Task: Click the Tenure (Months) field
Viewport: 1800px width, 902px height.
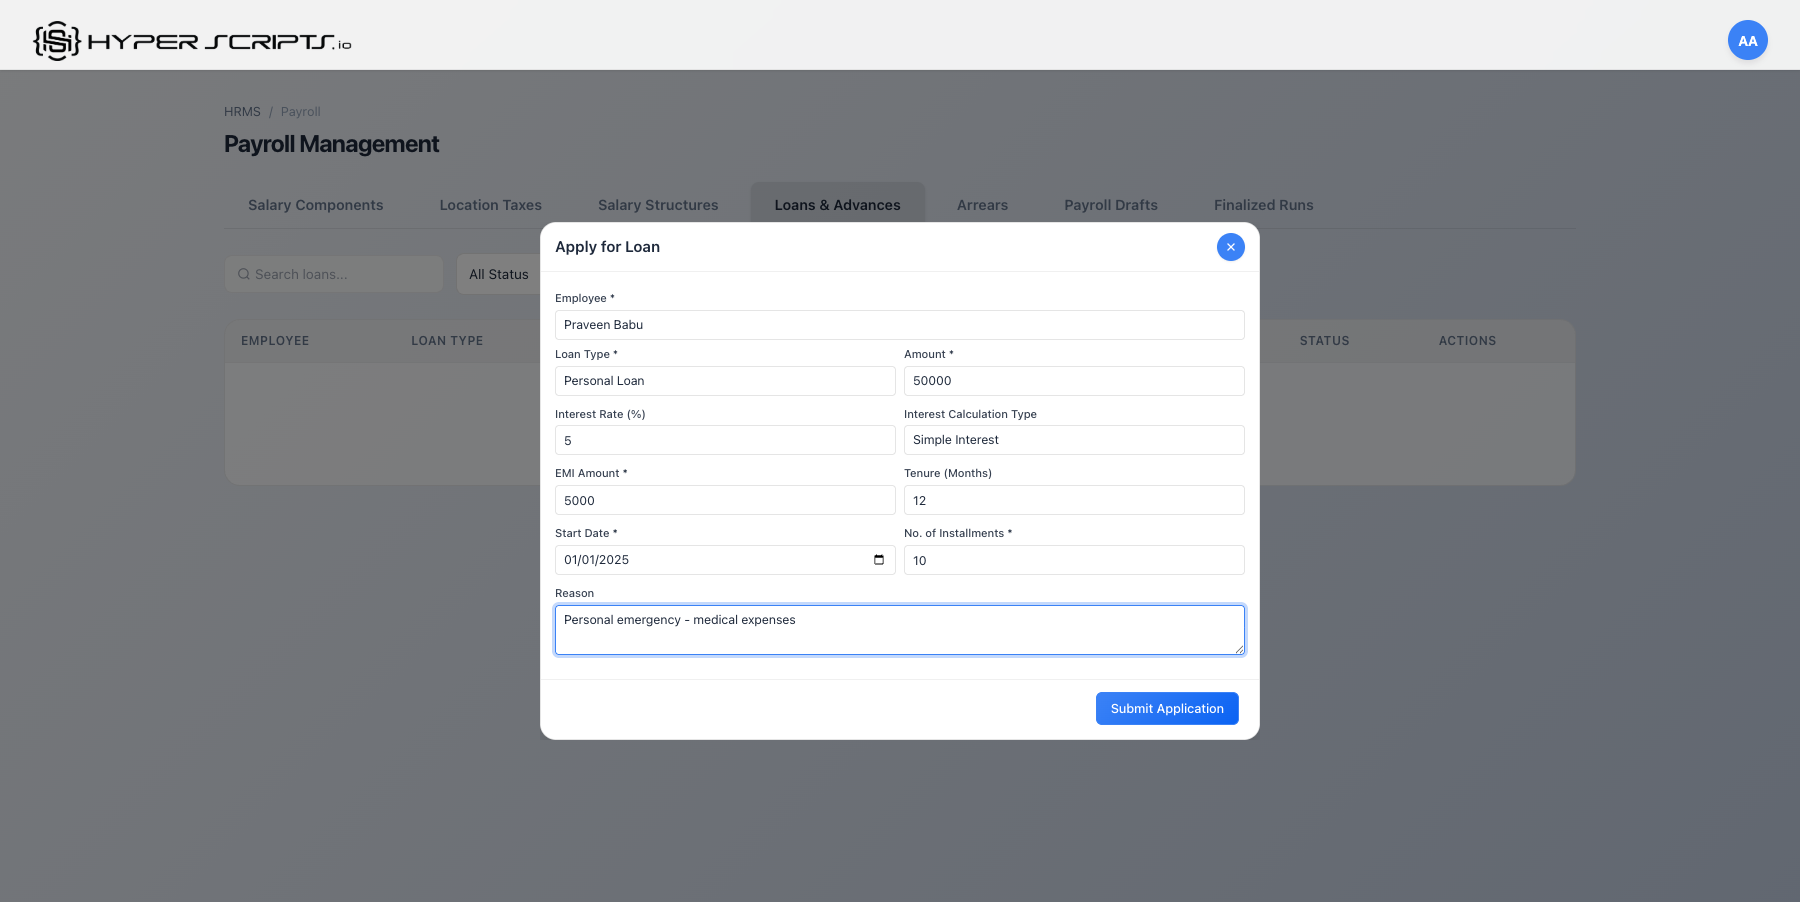Action: 1073,500
